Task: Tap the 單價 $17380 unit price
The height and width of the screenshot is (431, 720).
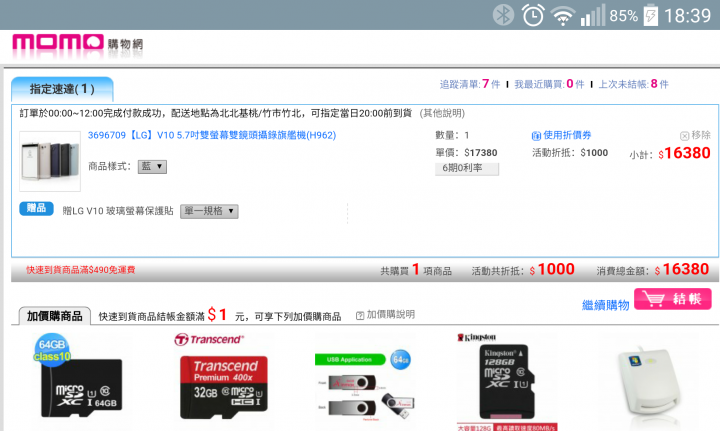Action: pos(466,153)
